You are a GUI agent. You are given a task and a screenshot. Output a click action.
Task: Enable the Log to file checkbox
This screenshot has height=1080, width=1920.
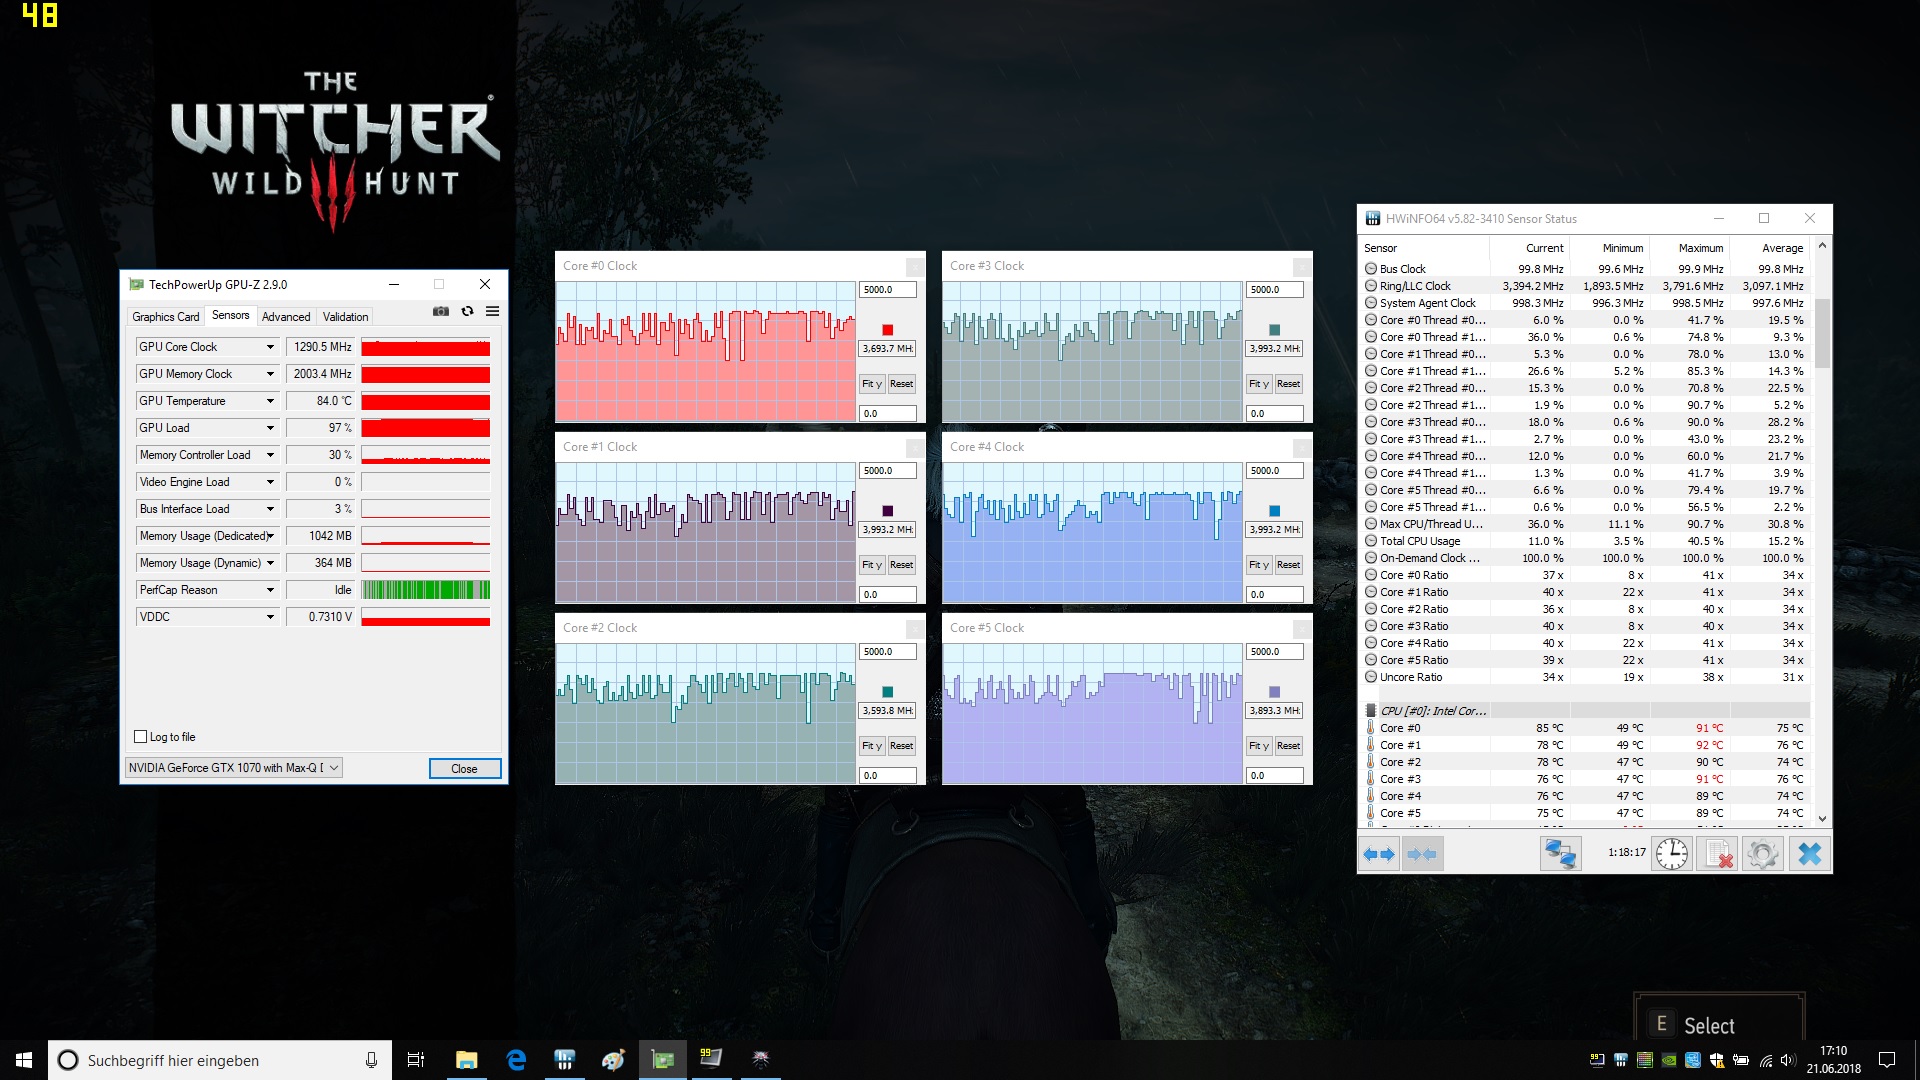[141, 737]
